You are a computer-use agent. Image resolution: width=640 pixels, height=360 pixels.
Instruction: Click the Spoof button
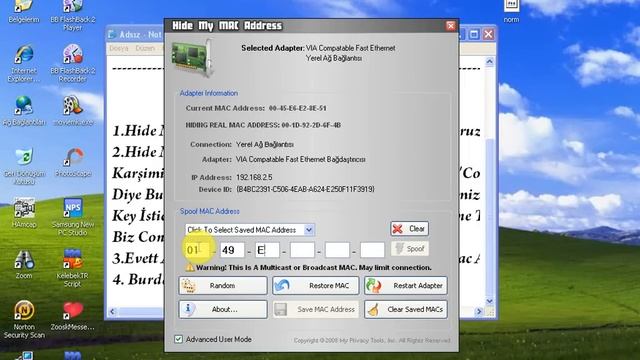409,249
